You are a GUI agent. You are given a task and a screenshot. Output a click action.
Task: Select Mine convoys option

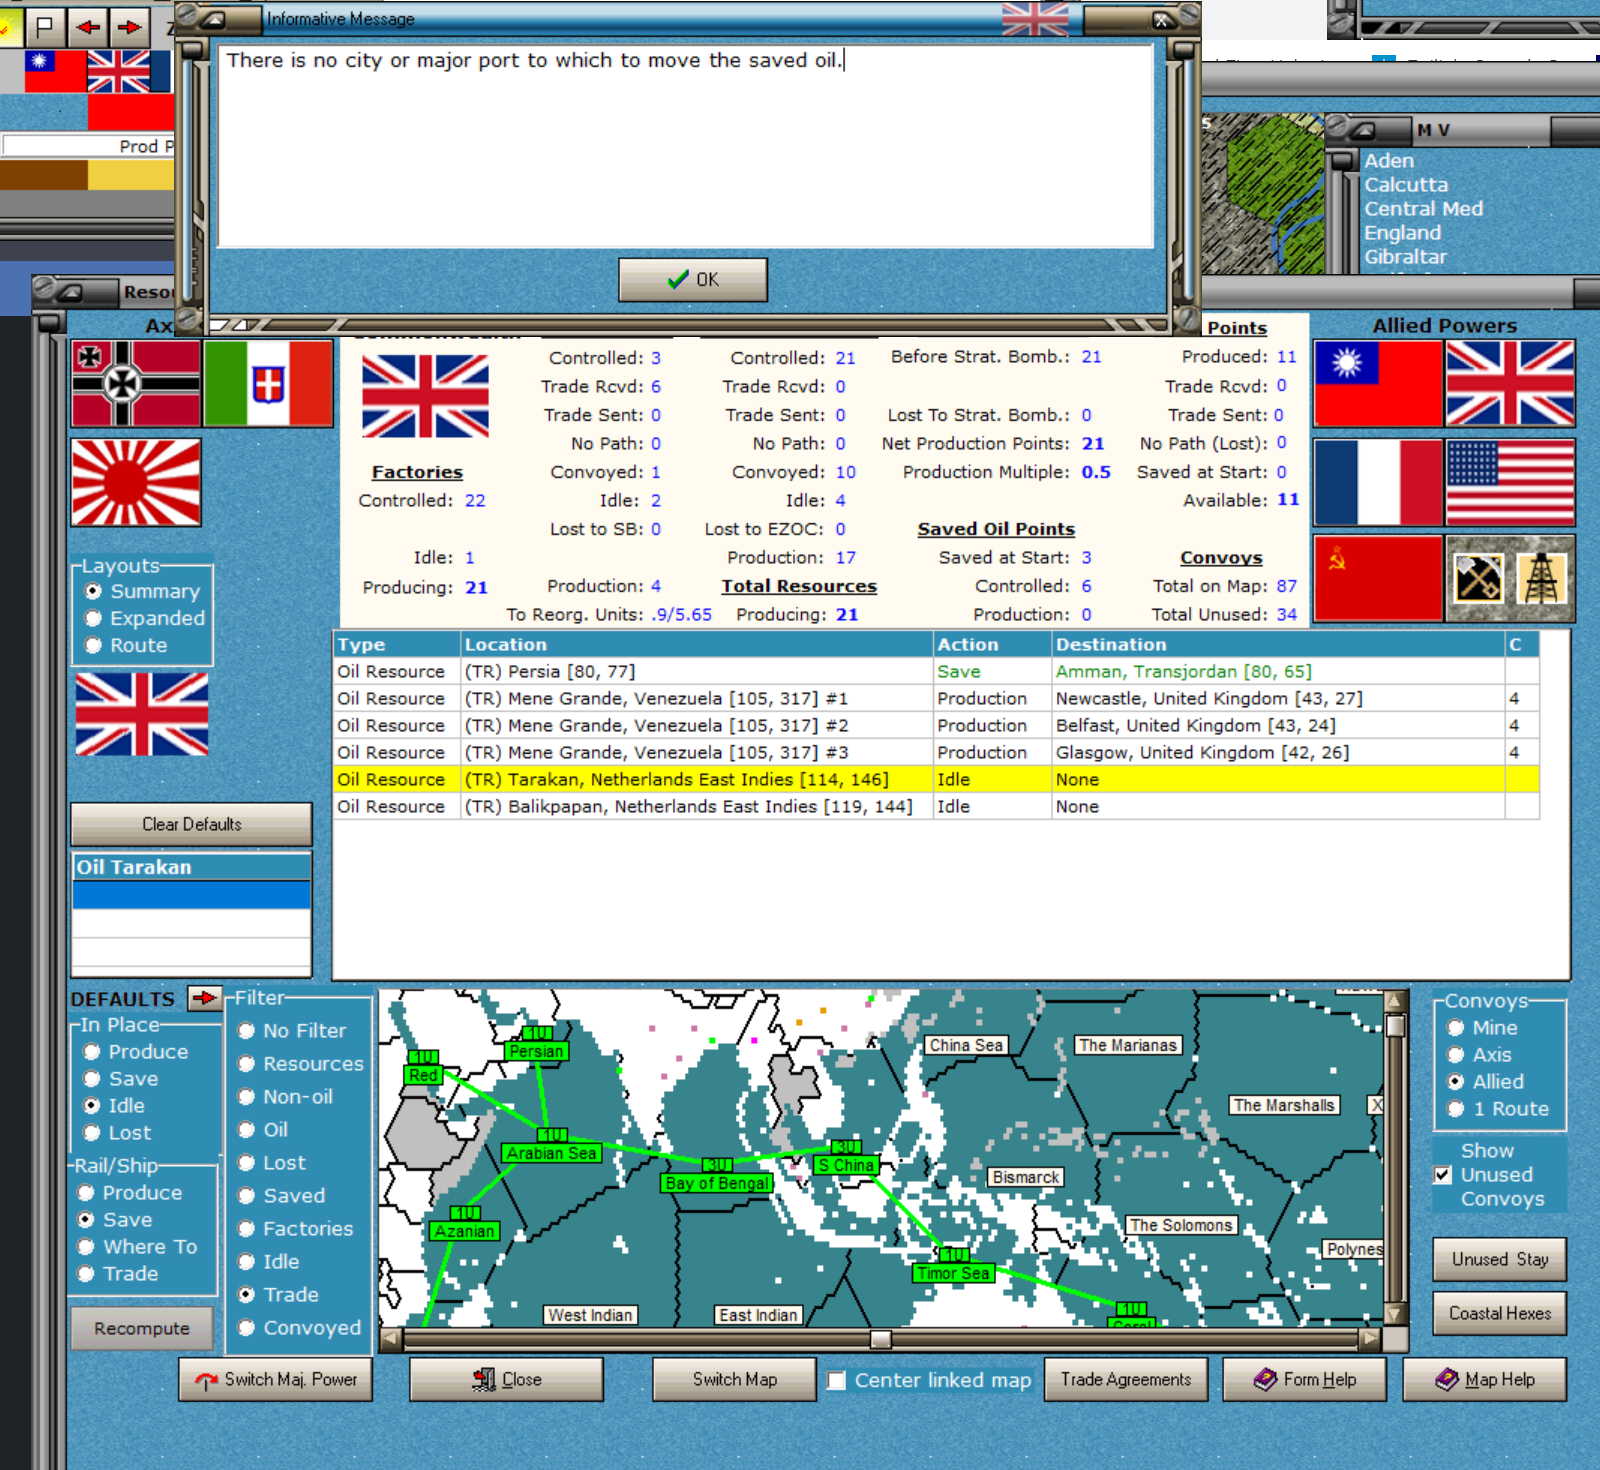tap(1483, 1027)
